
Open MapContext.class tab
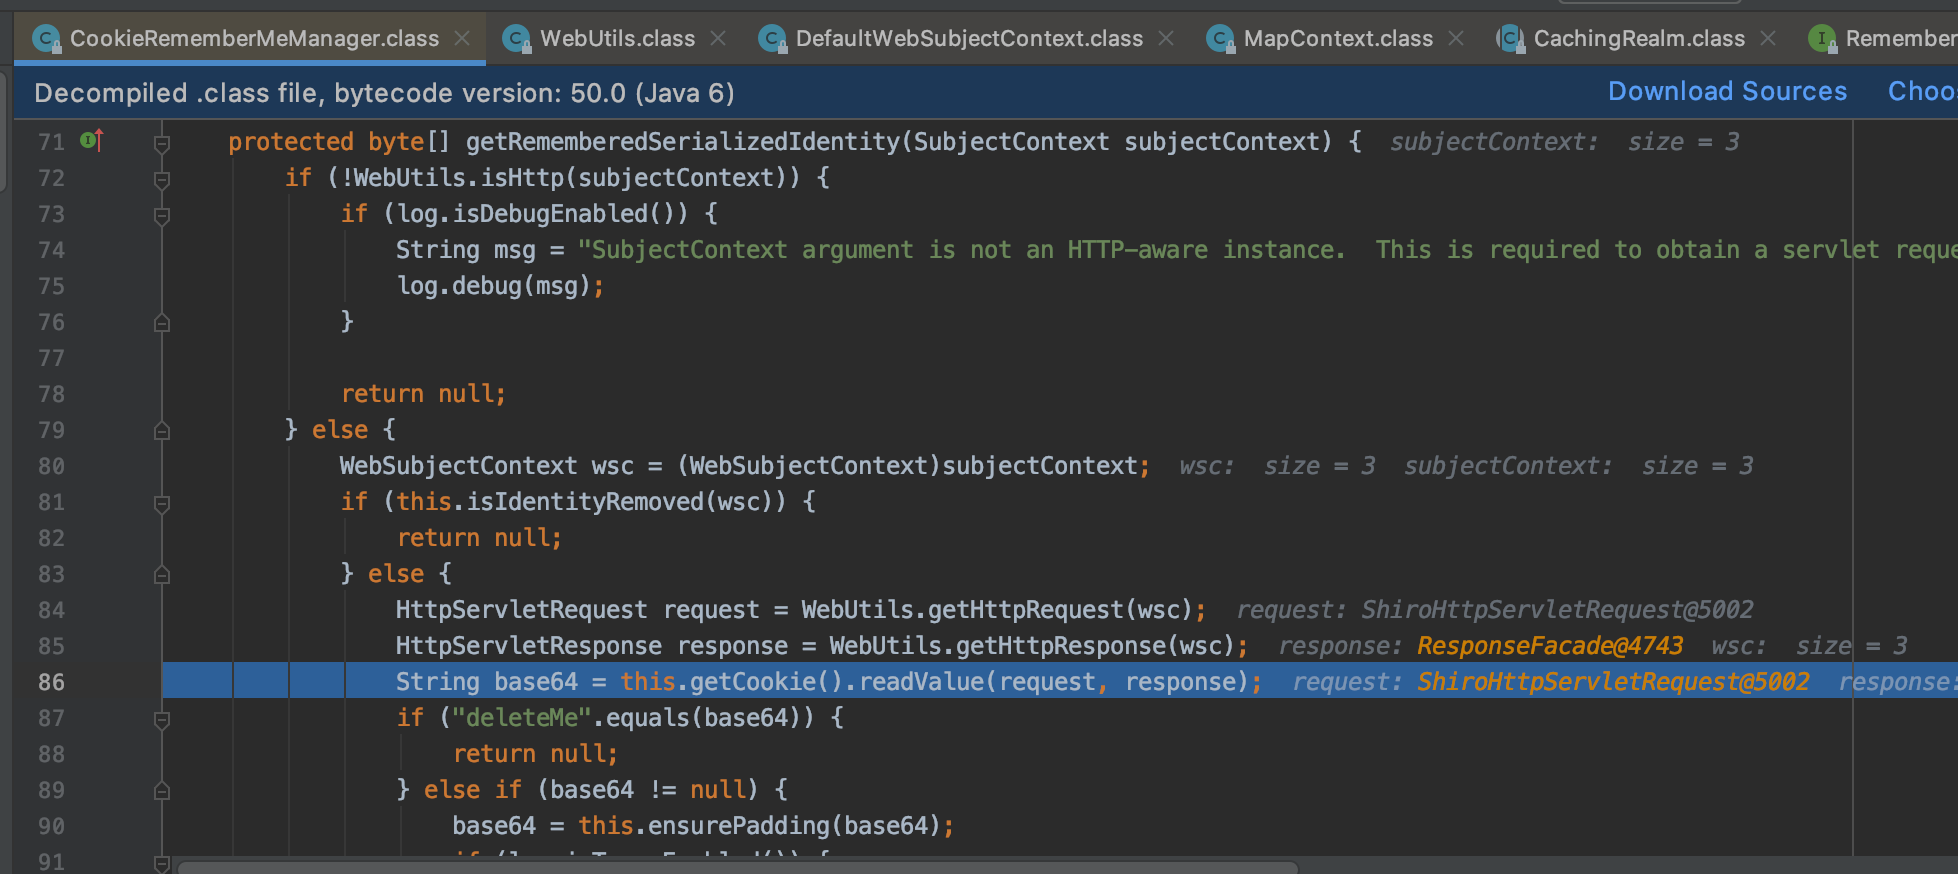(x=1338, y=39)
